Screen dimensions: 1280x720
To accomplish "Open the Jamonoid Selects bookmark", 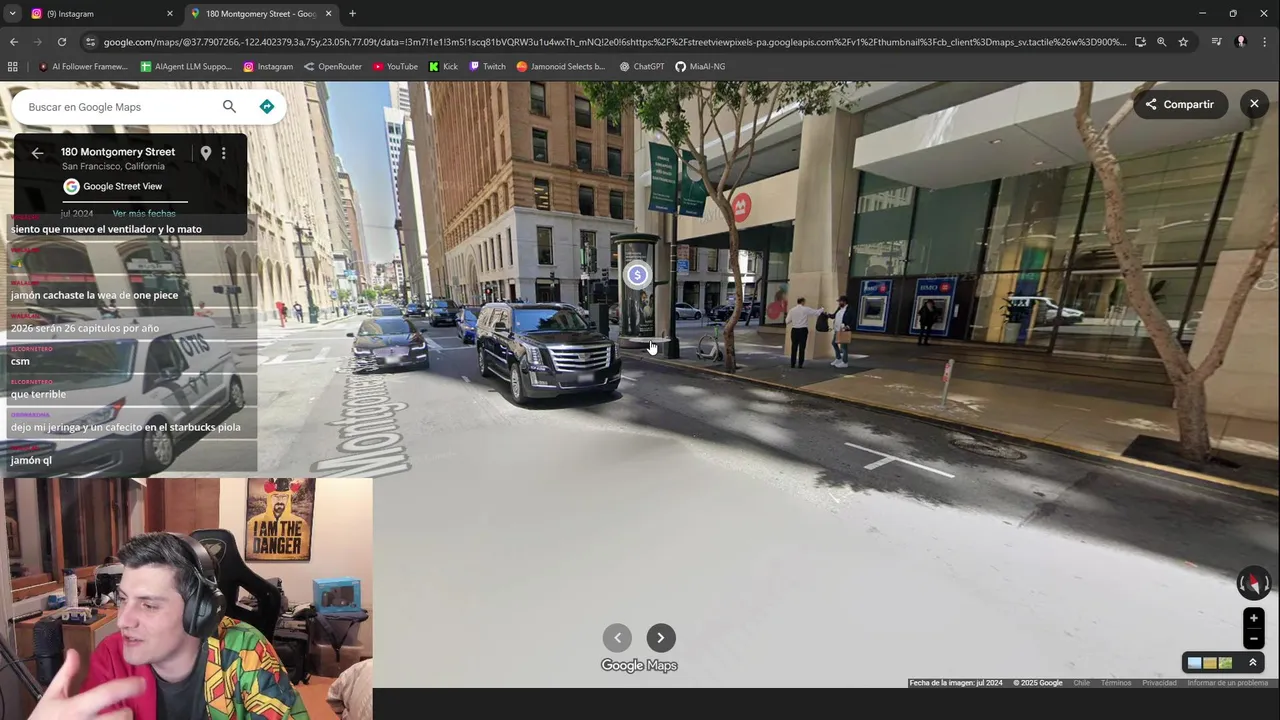I will (x=561, y=67).
